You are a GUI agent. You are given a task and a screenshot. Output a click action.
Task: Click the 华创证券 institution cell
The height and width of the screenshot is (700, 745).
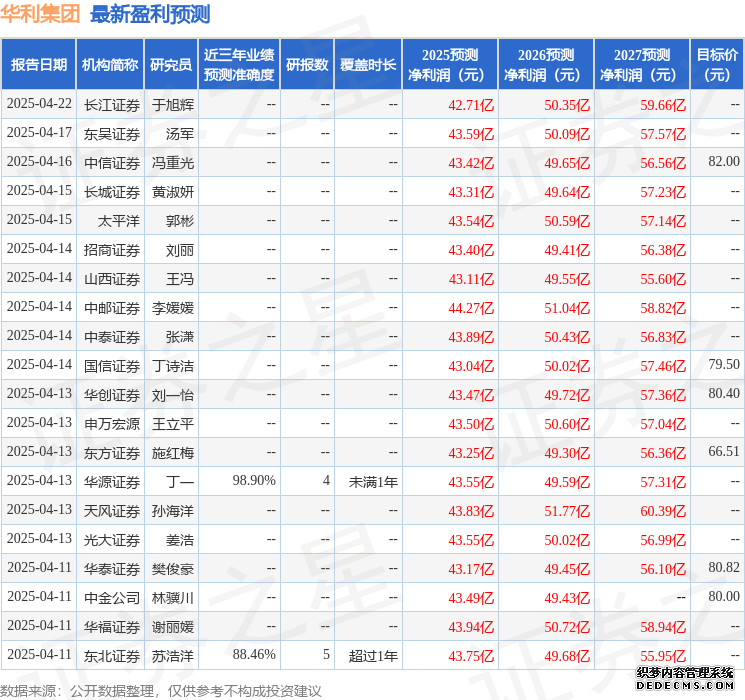point(112,395)
